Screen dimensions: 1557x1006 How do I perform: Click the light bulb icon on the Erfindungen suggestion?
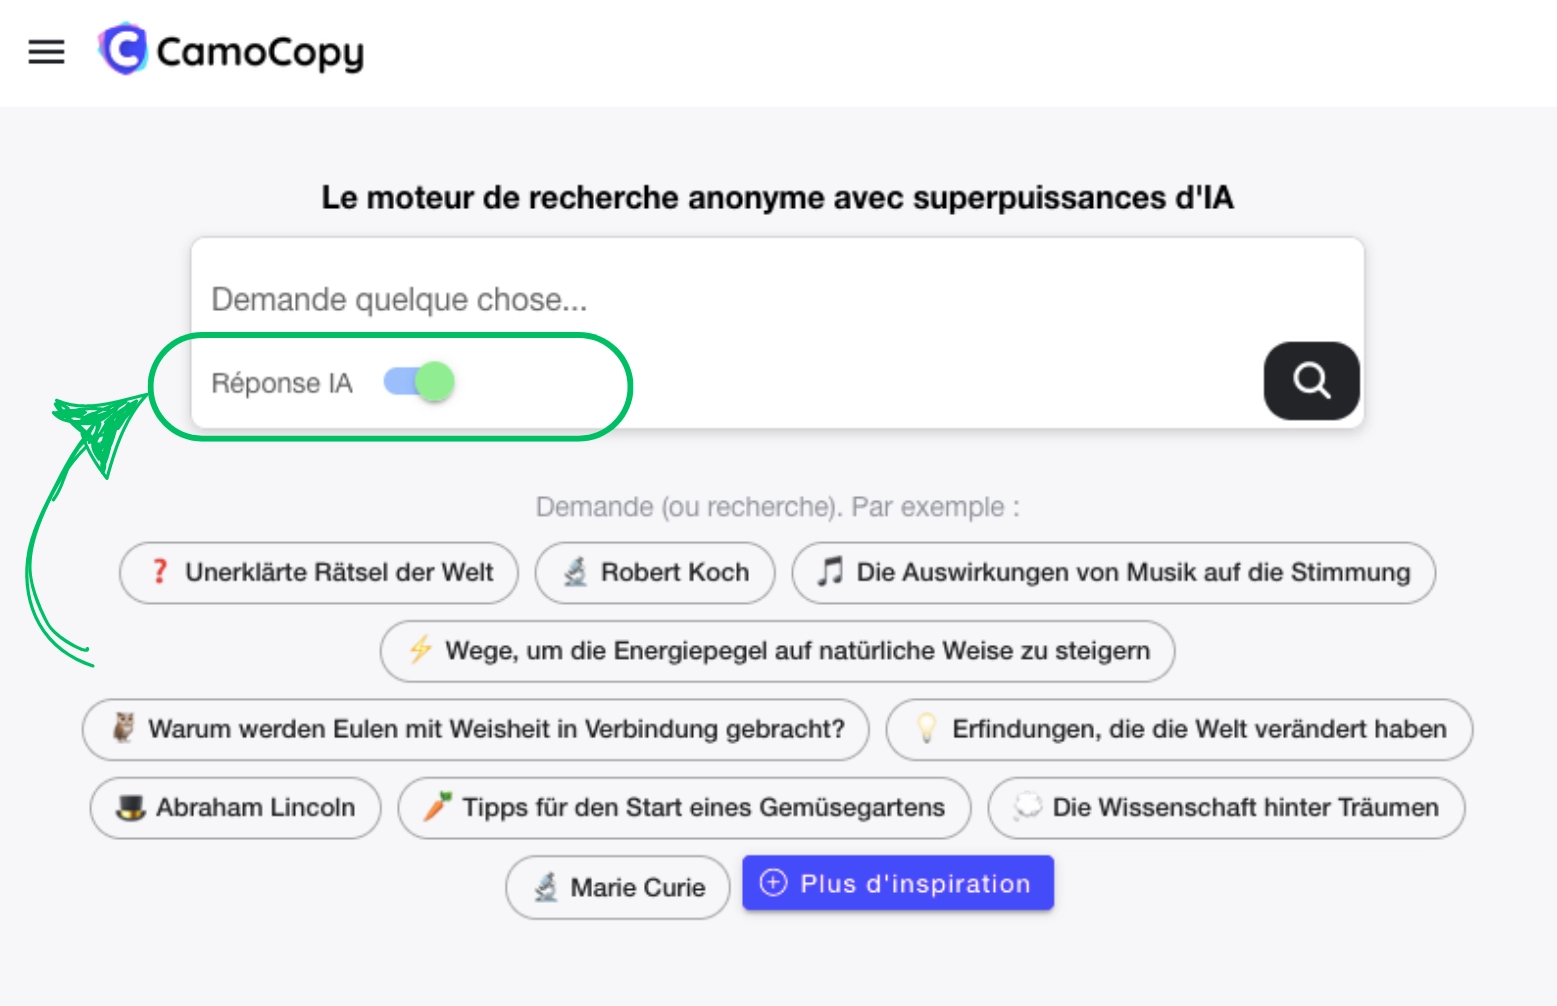(x=925, y=729)
